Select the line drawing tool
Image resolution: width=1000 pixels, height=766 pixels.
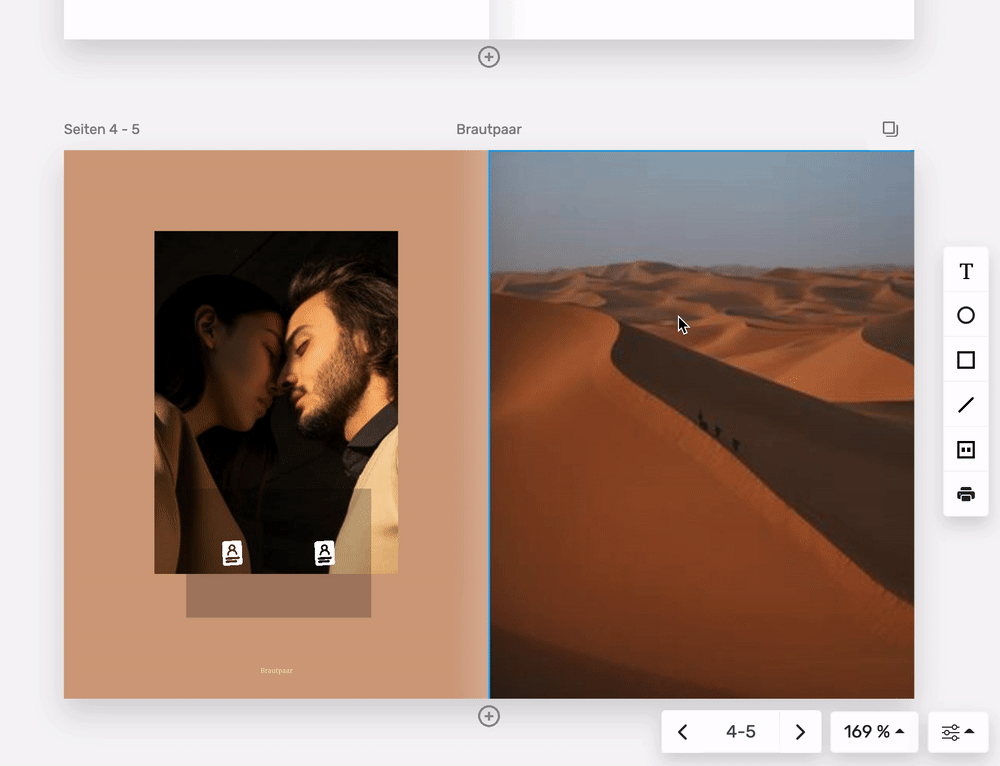click(x=966, y=404)
